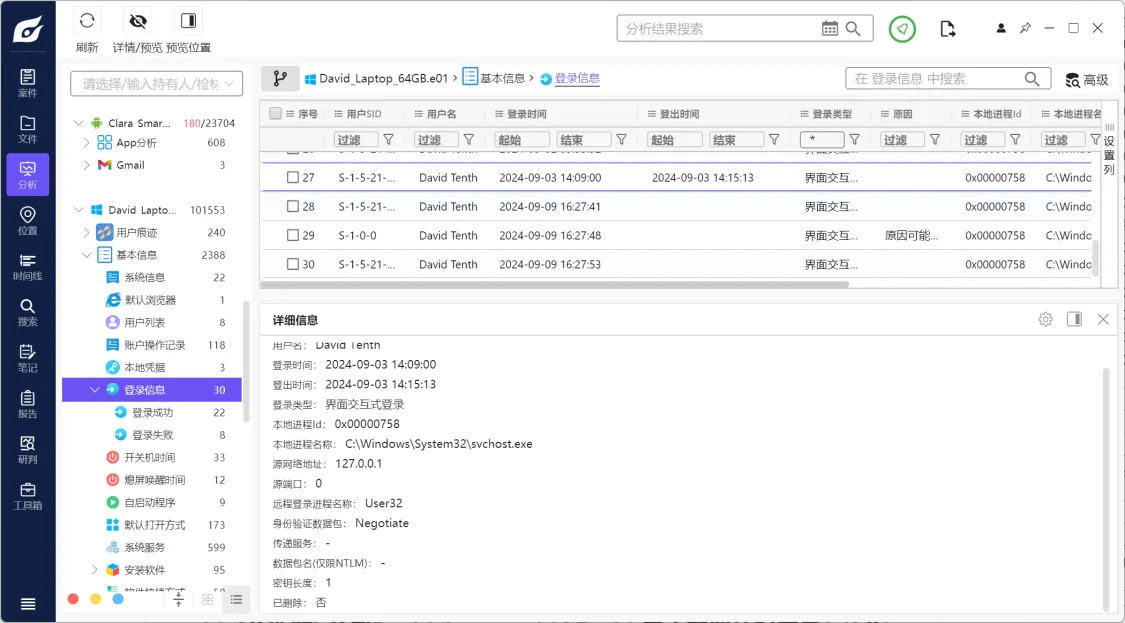Select 用户列表 in the tree
This screenshot has height=623, width=1125.
[144, 322]
